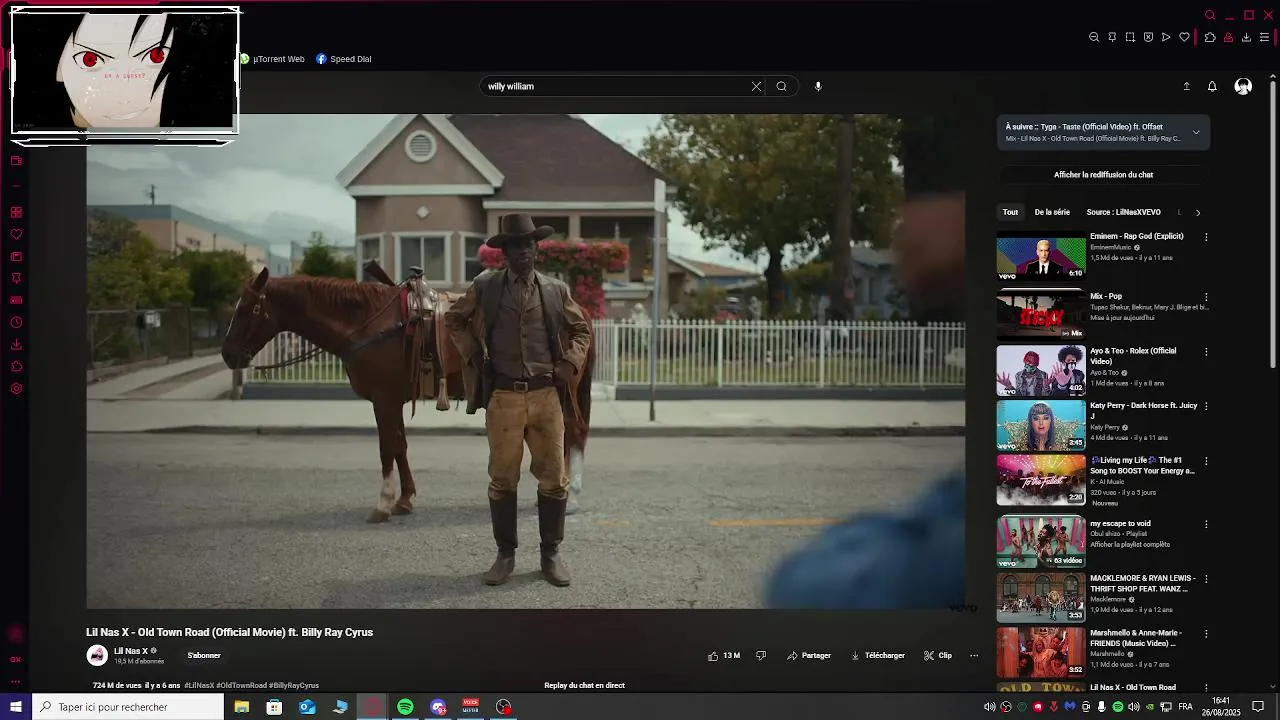The image size is (1280, 720).
Task: Open sidebar bookmarks heart icon
Action: click(16, 234)
